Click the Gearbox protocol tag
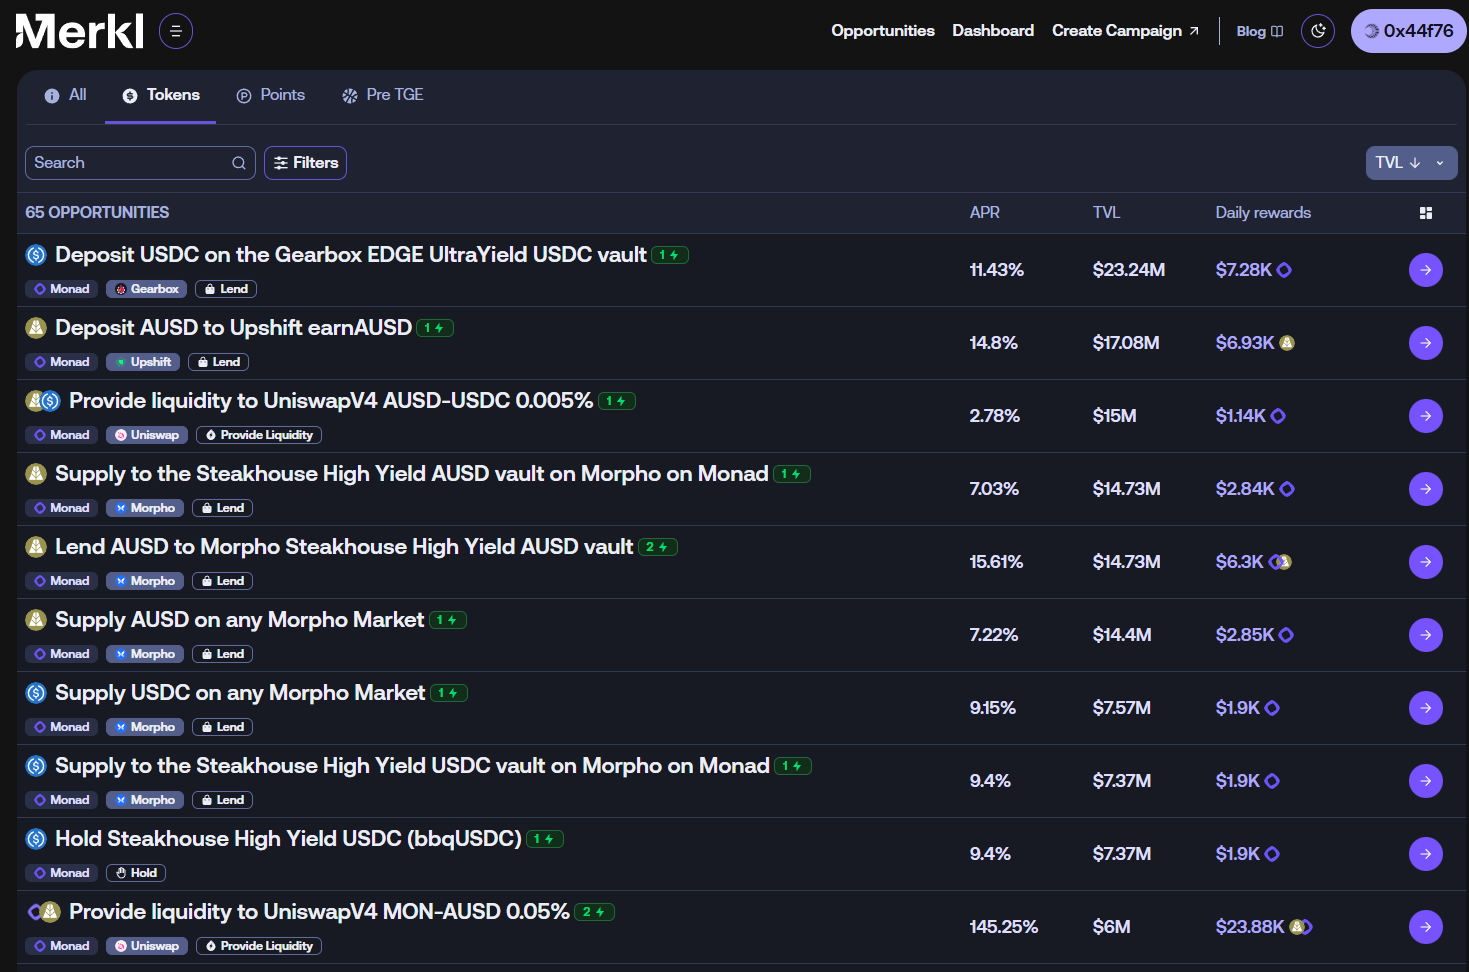This screenshot has width=1469, height=972. coord(146,289)
